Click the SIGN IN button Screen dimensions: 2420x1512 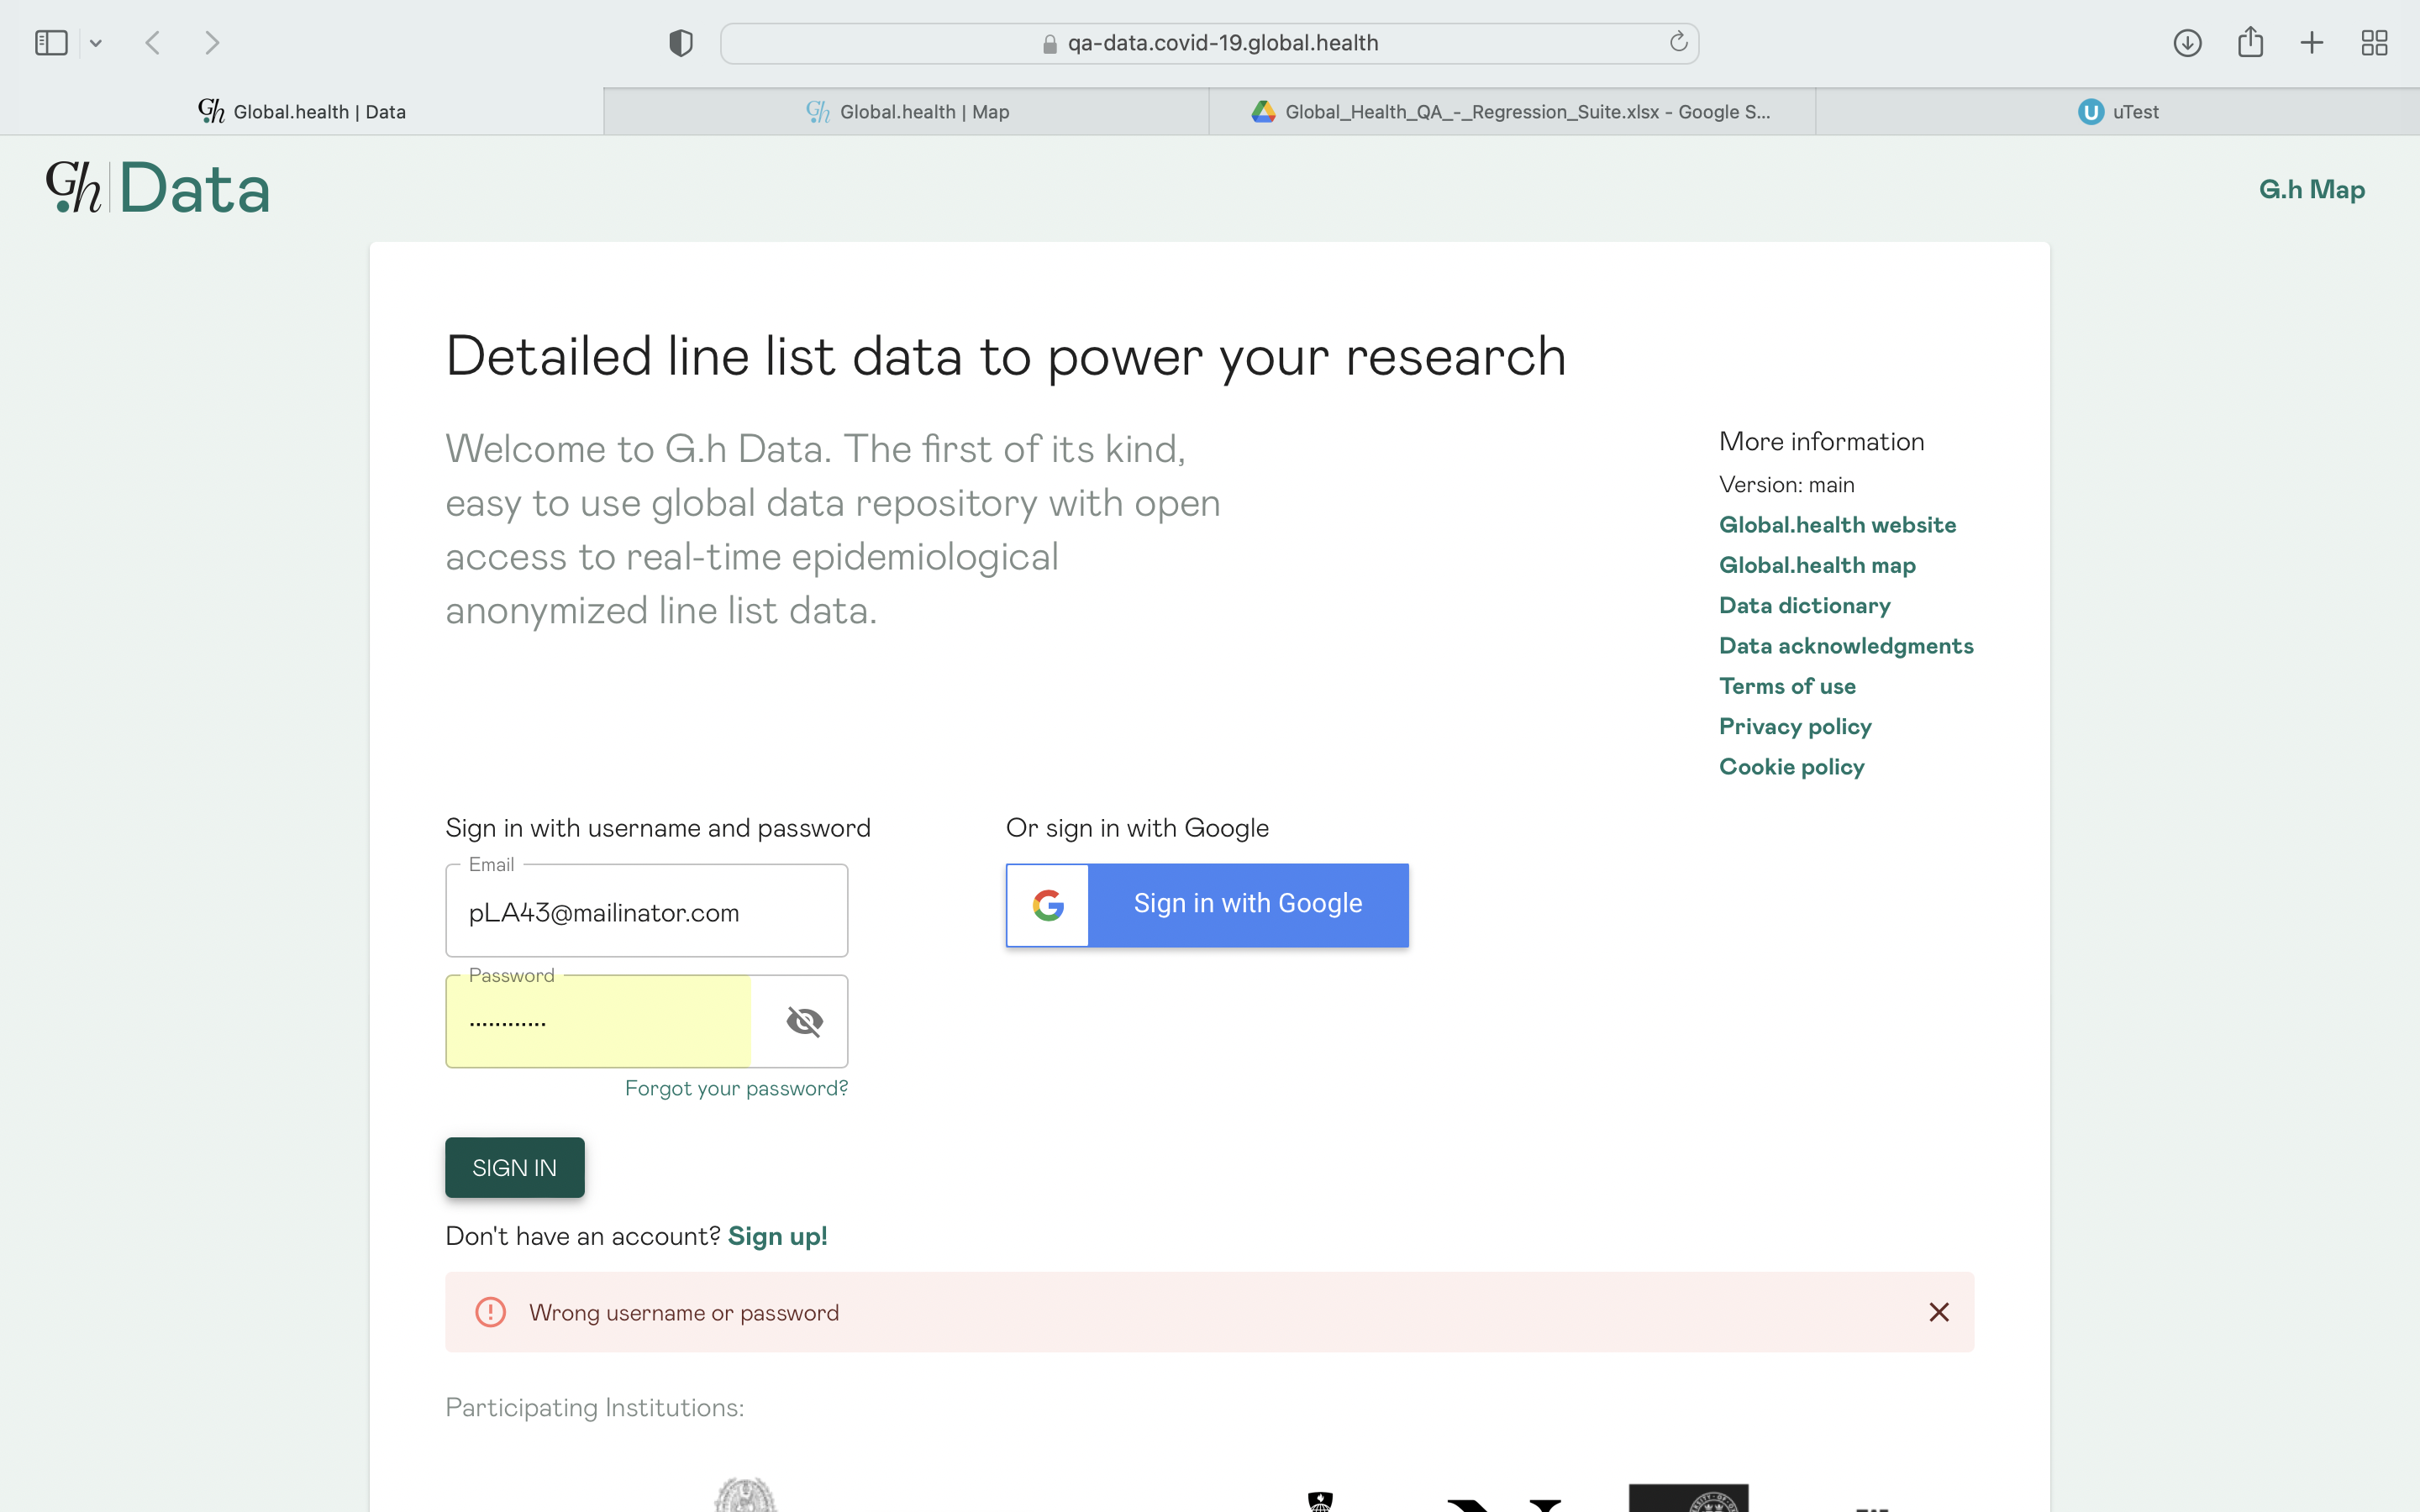514,1167
